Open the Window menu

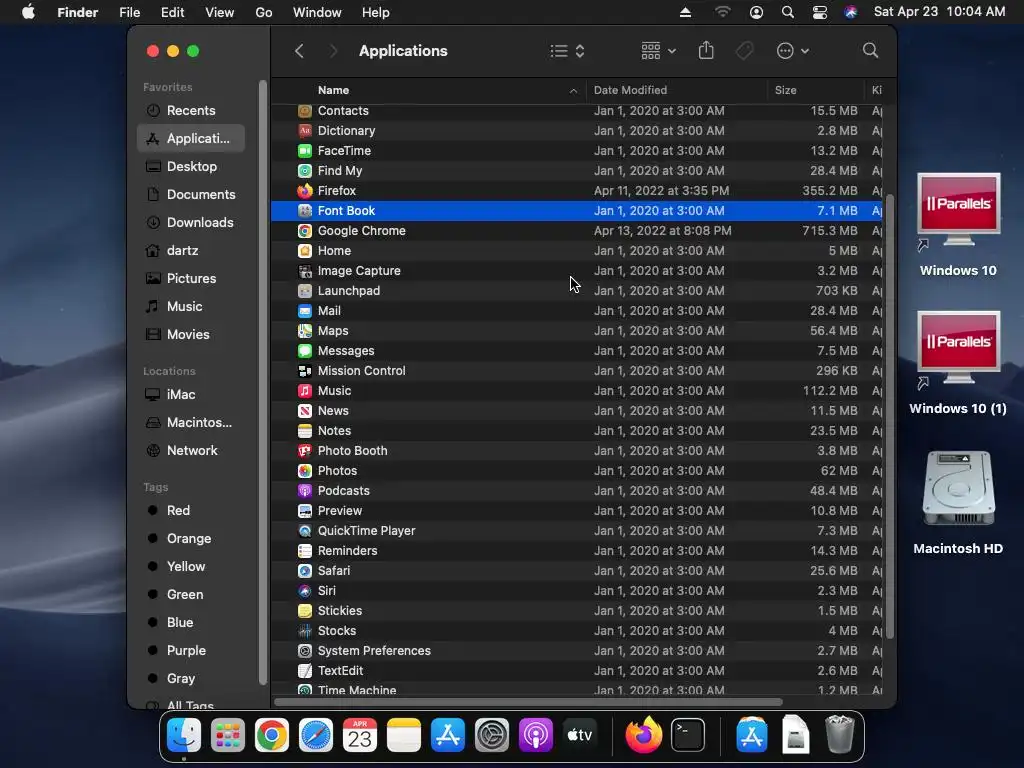point(317,12)
